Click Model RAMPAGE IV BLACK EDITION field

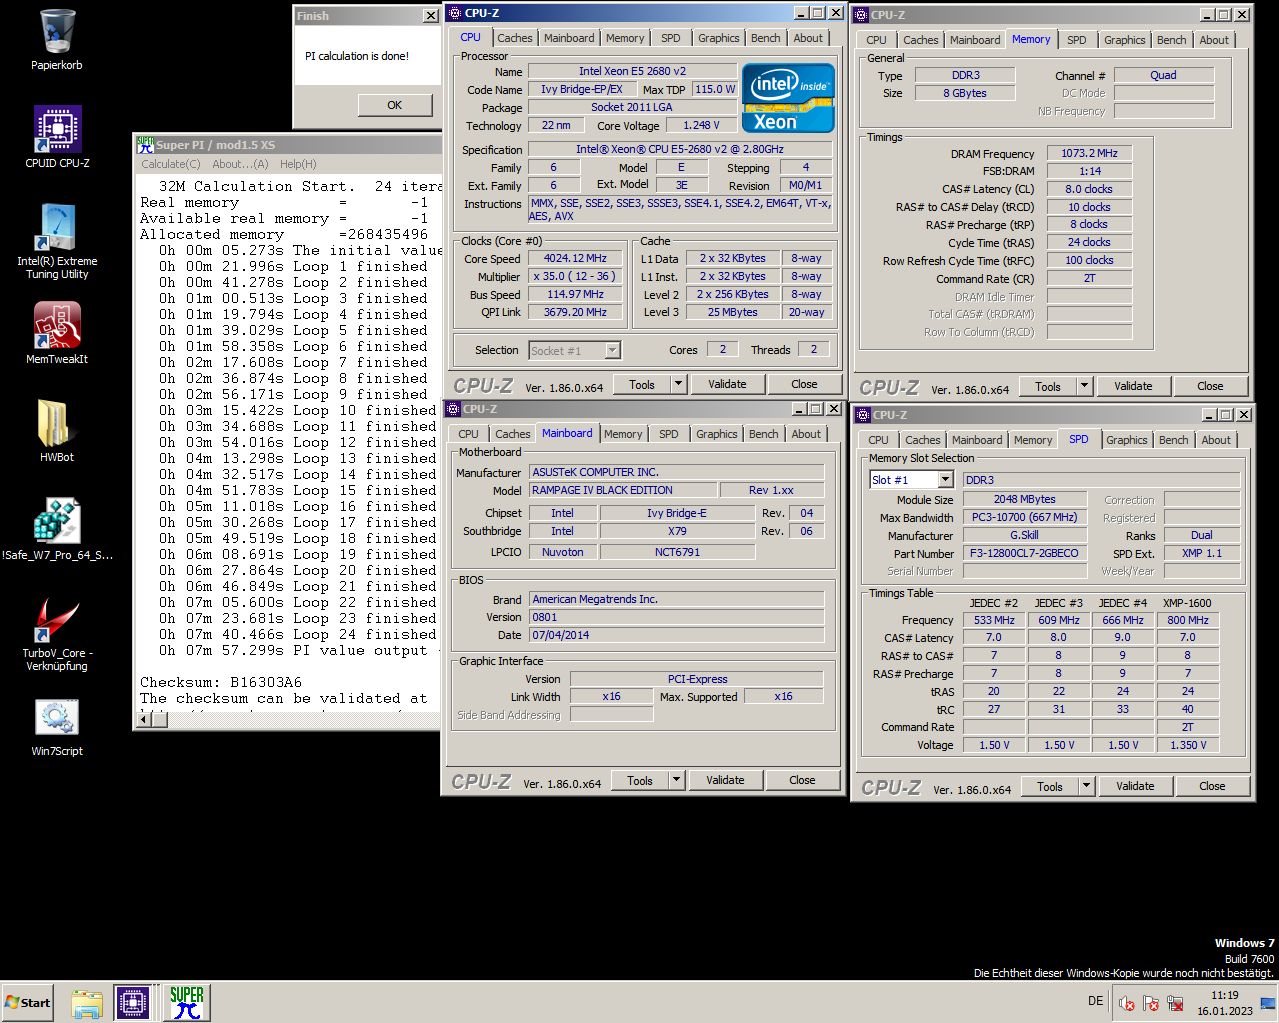623,490
